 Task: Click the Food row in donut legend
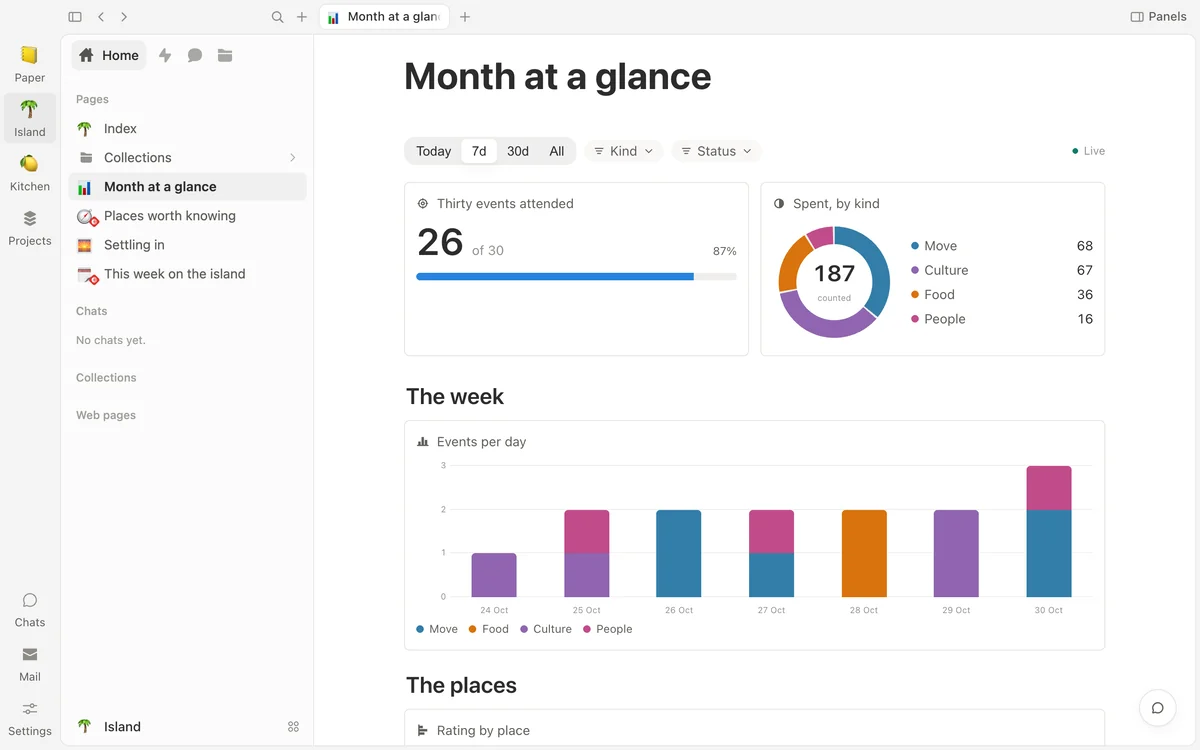(1002, 295)
